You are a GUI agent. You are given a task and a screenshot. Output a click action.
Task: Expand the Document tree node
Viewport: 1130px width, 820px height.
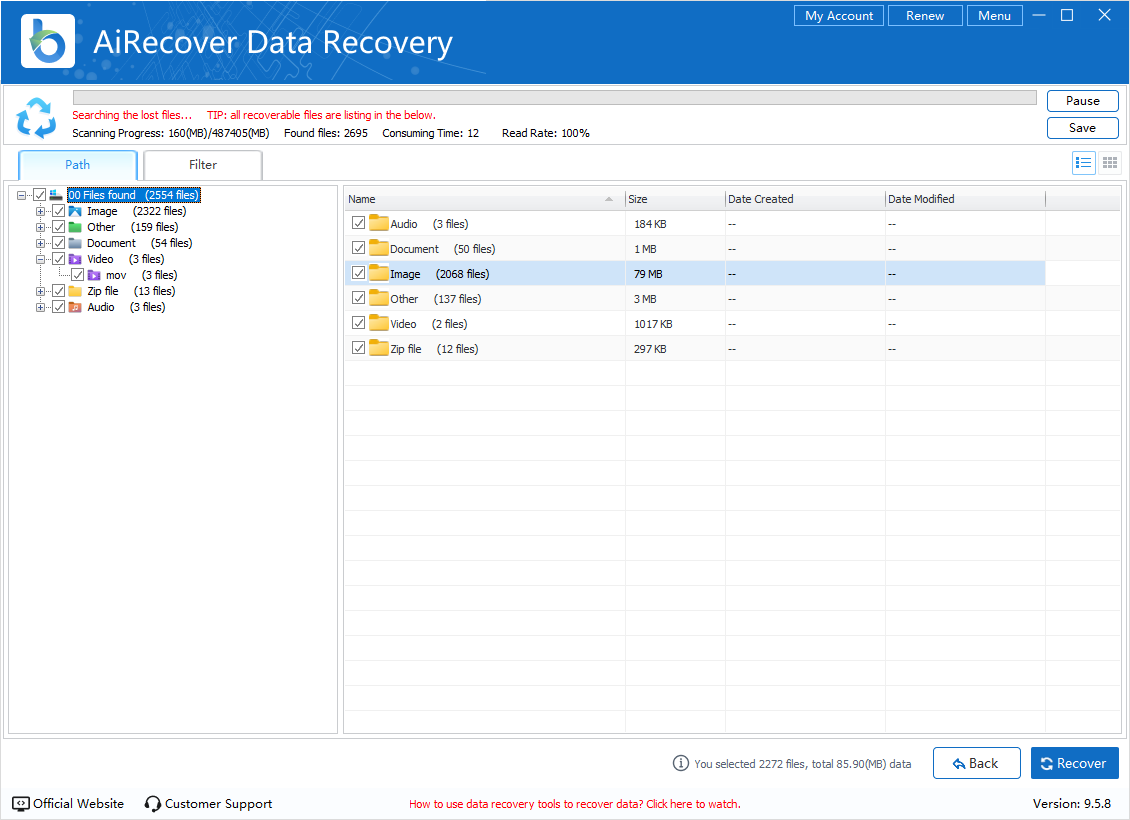[40, 243]
